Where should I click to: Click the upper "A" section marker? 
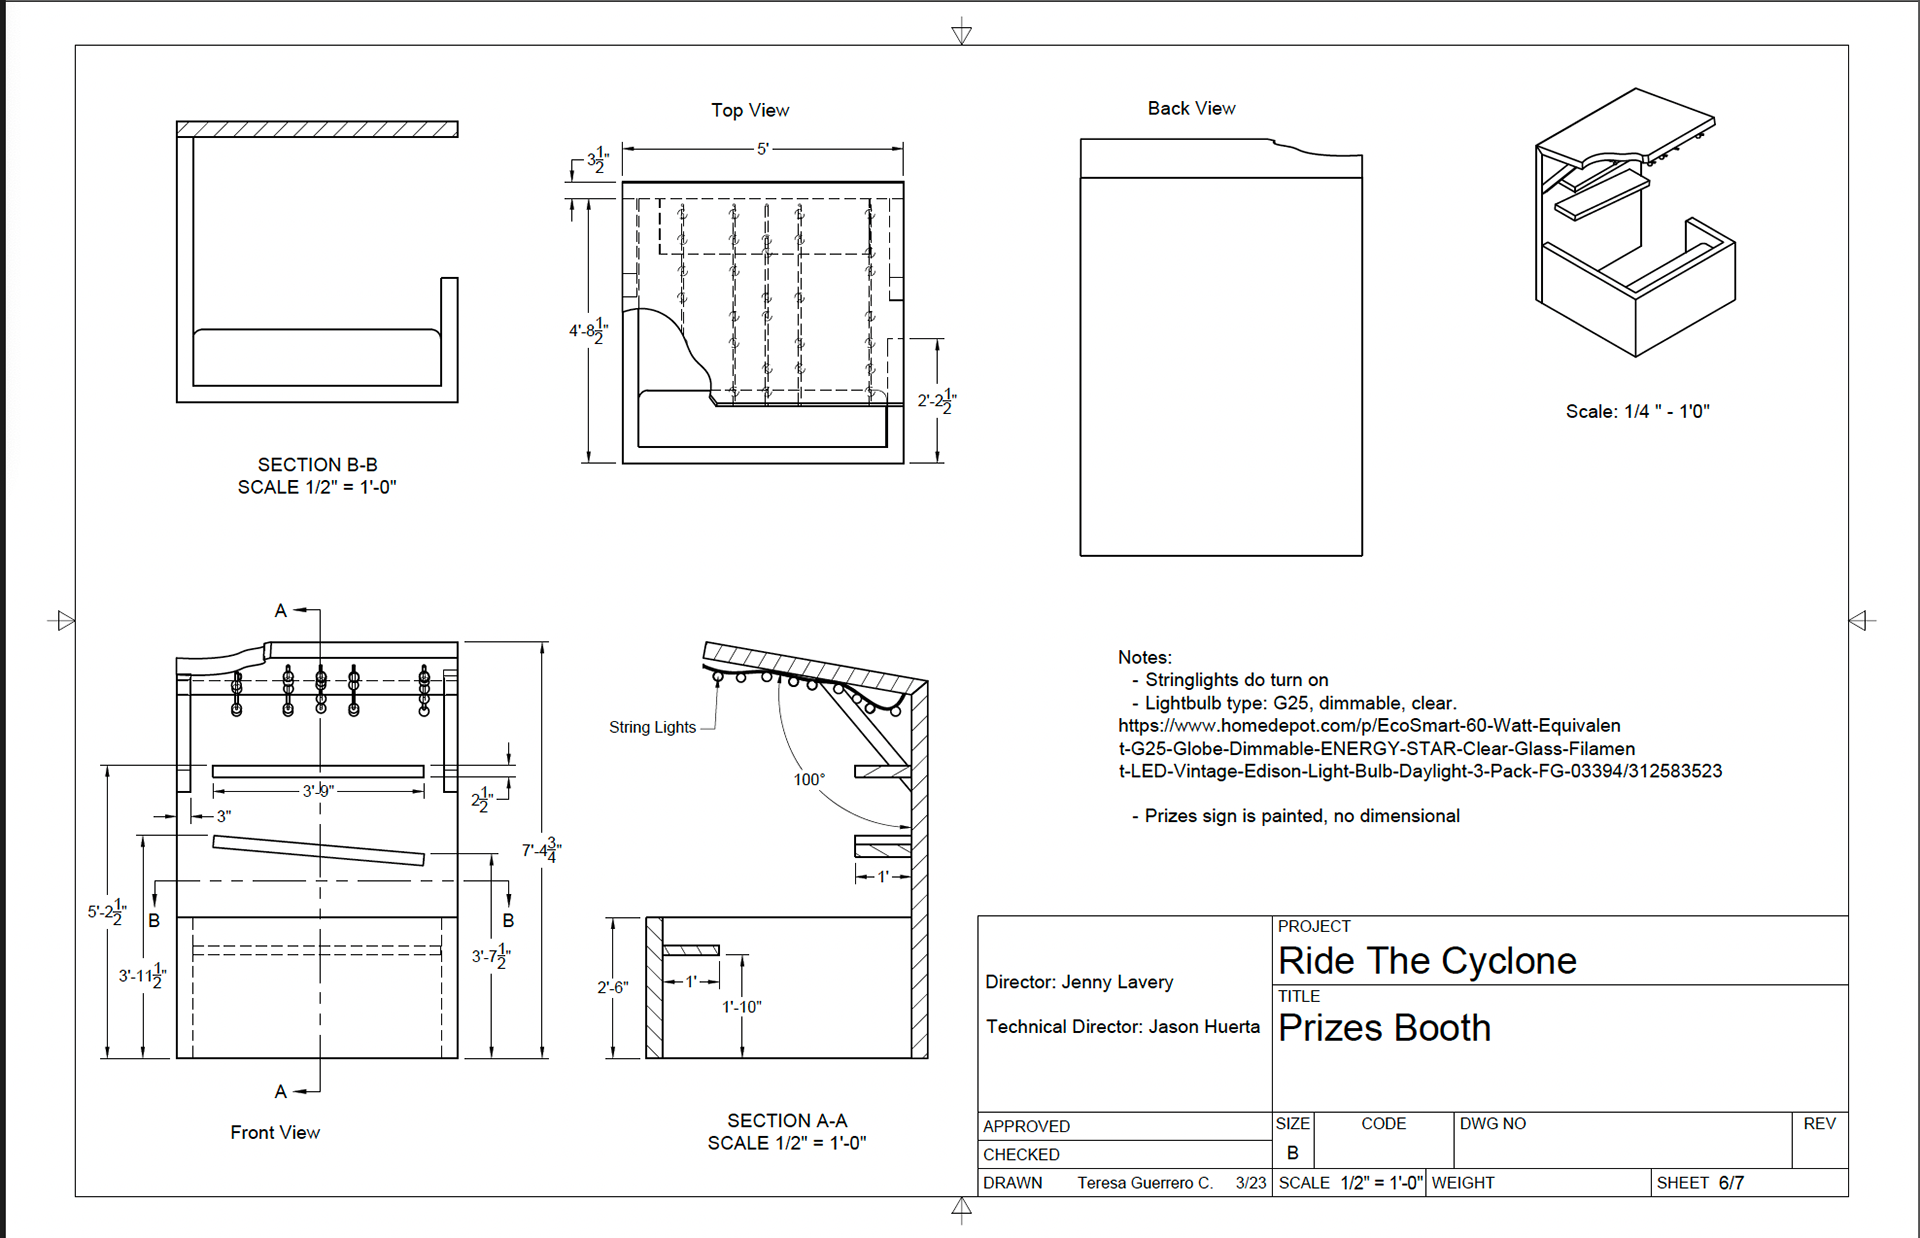tap(281, 610)
